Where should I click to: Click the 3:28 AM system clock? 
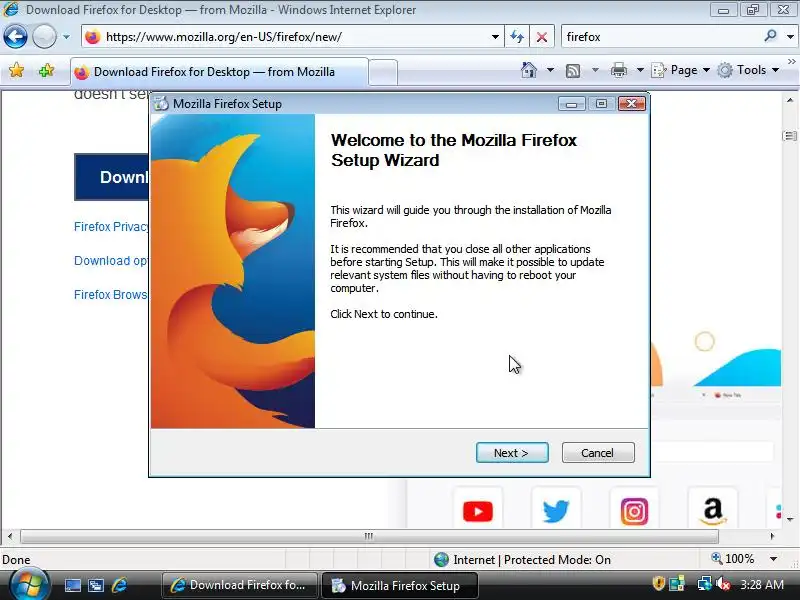(x=762, y=585)
